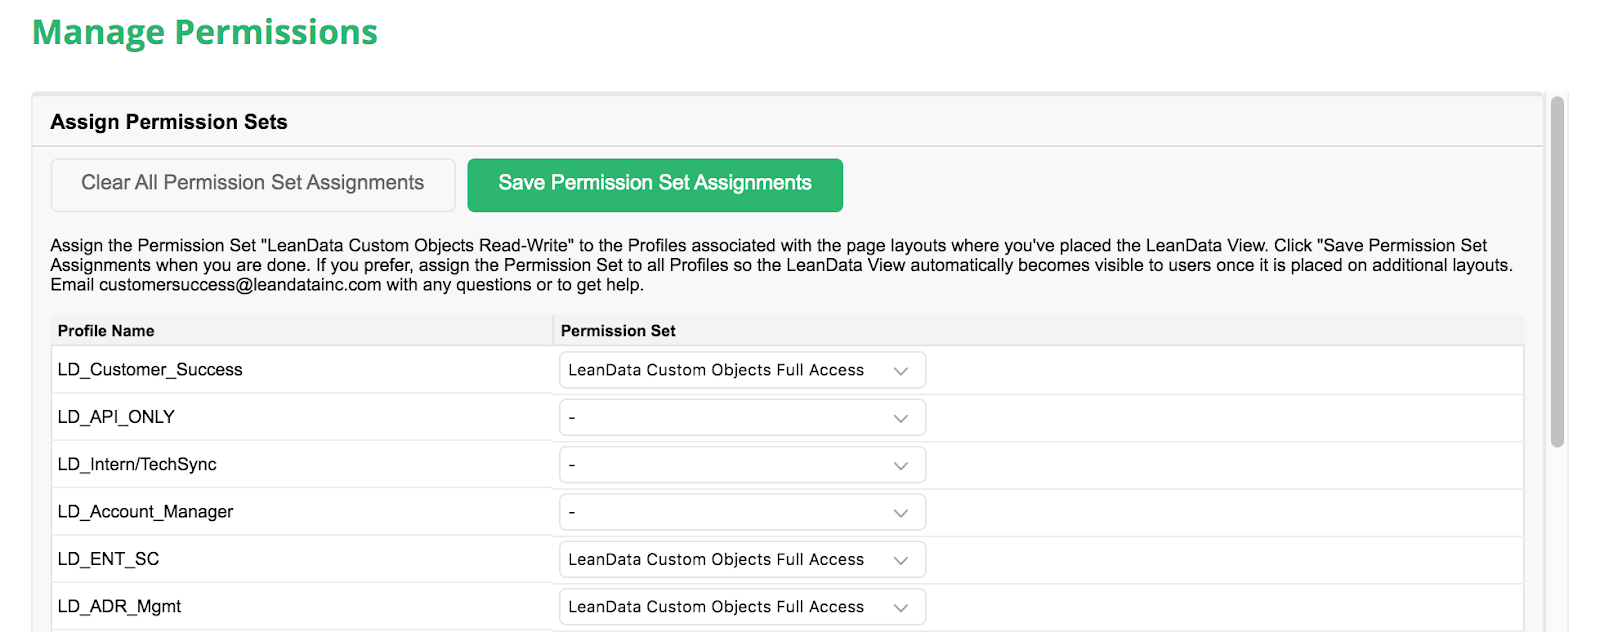The width and height of the screenshot is (1600, 632).
Task: Click the Assign Permission Sets section header
Action: pos(169,122)
